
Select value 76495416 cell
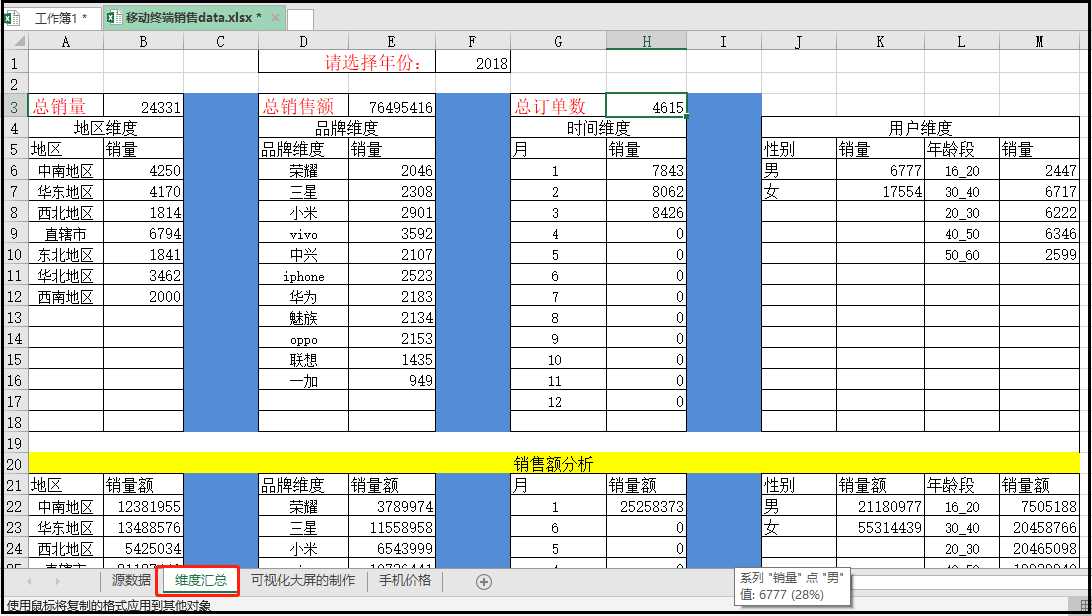[392, 106]
